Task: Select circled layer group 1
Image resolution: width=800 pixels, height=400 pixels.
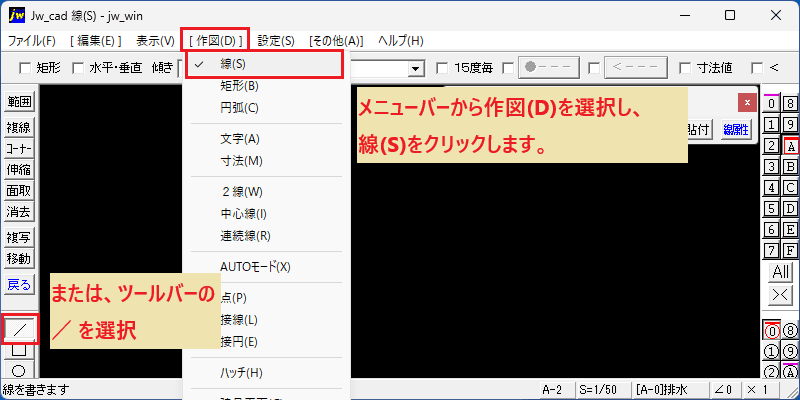Action: 772,352
